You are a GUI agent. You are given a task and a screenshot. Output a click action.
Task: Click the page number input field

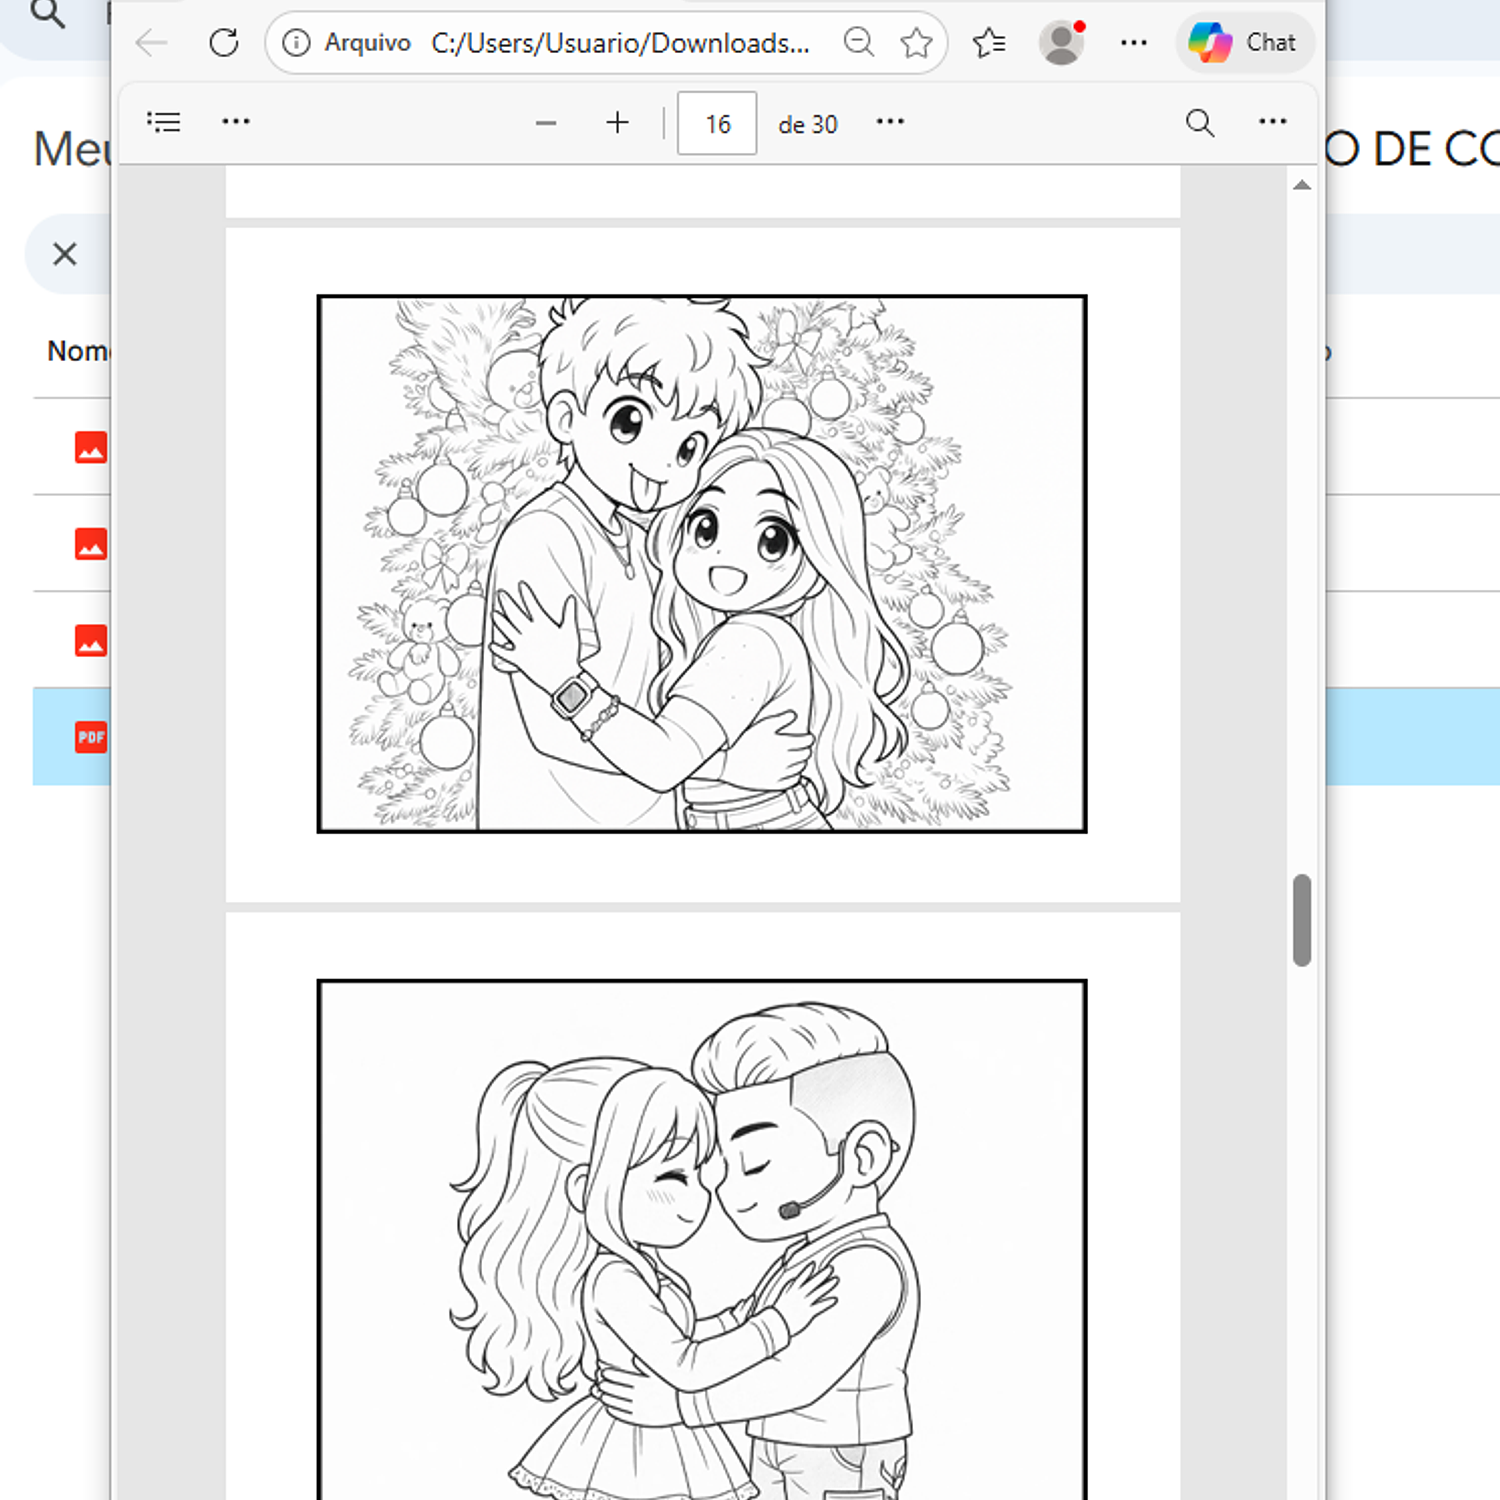pyautogui.click(x=717, y=123)
